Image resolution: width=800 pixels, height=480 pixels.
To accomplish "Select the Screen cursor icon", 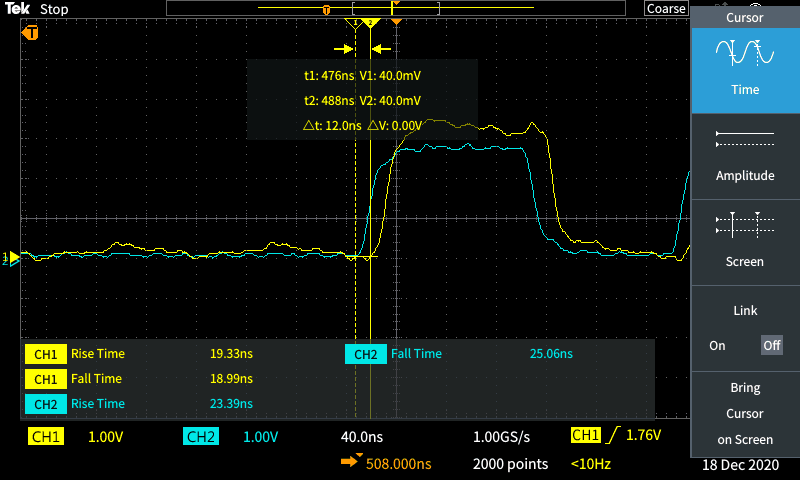I will coord(744,225).
